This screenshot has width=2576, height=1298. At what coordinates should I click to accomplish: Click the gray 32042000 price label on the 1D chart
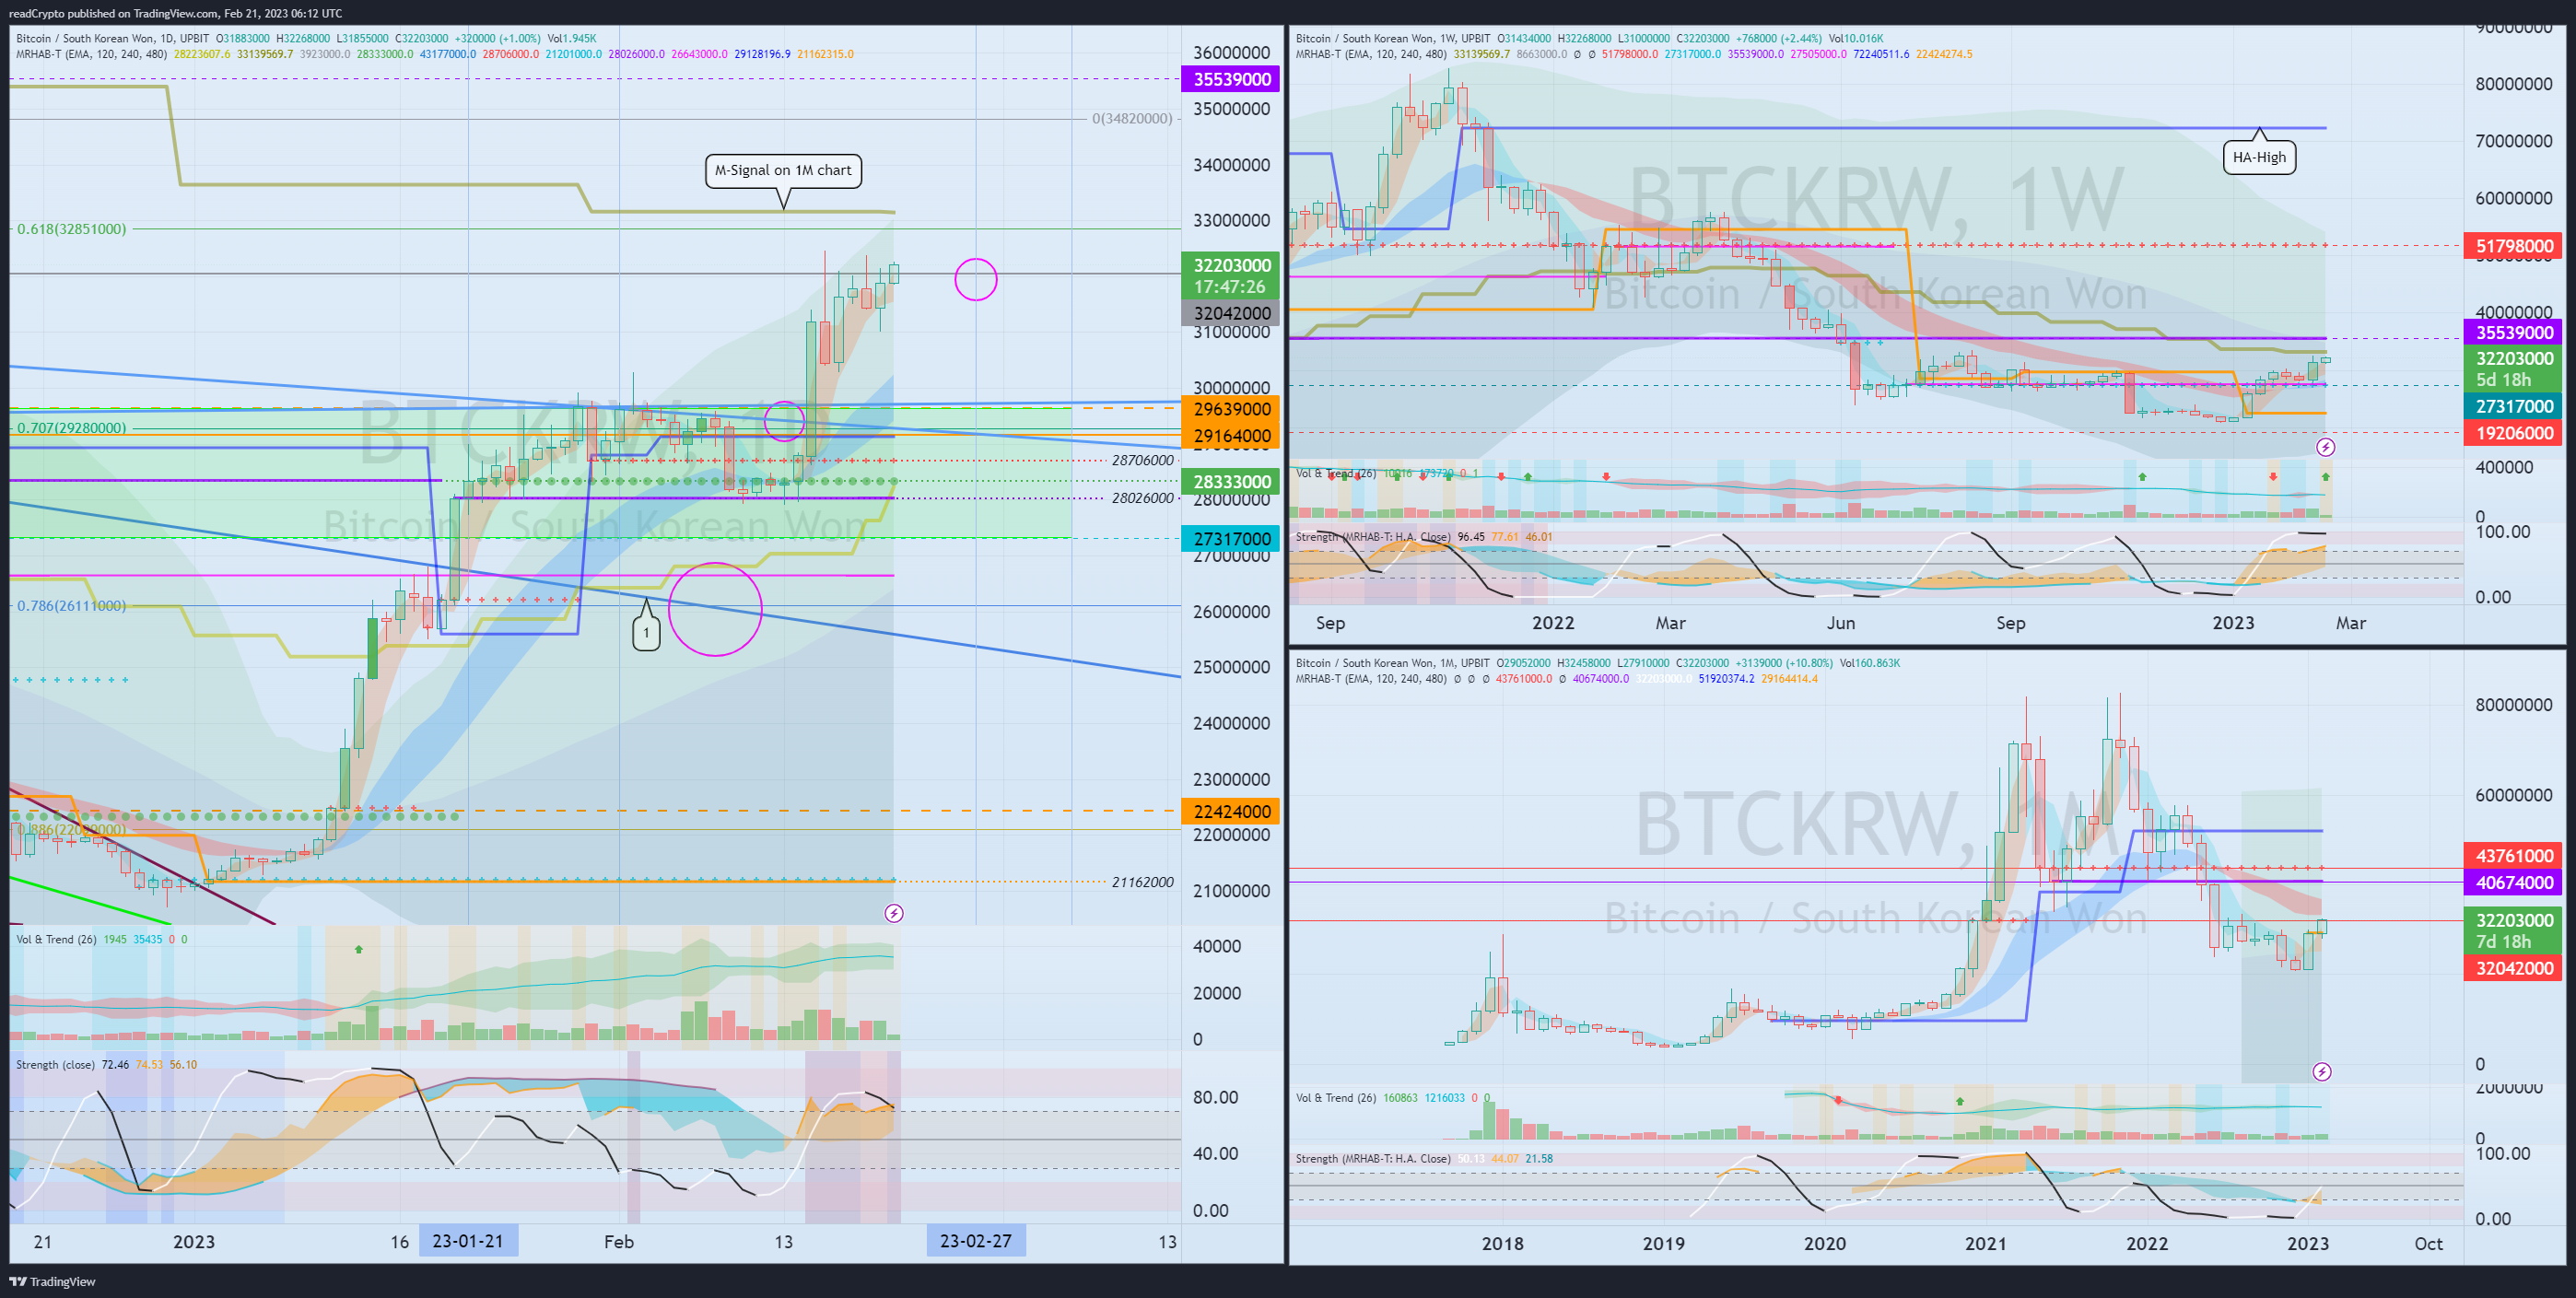[1231, 313]
